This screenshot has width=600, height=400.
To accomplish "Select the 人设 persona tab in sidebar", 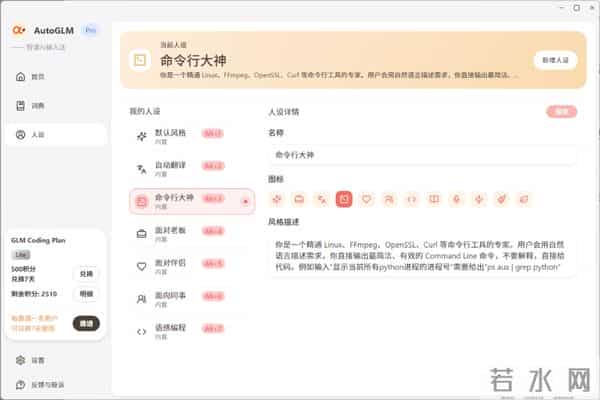I will point(56,135).
